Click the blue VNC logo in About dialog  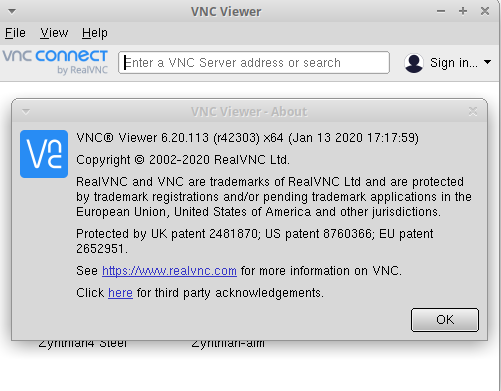pyautogui.click(x=44, y=154)
